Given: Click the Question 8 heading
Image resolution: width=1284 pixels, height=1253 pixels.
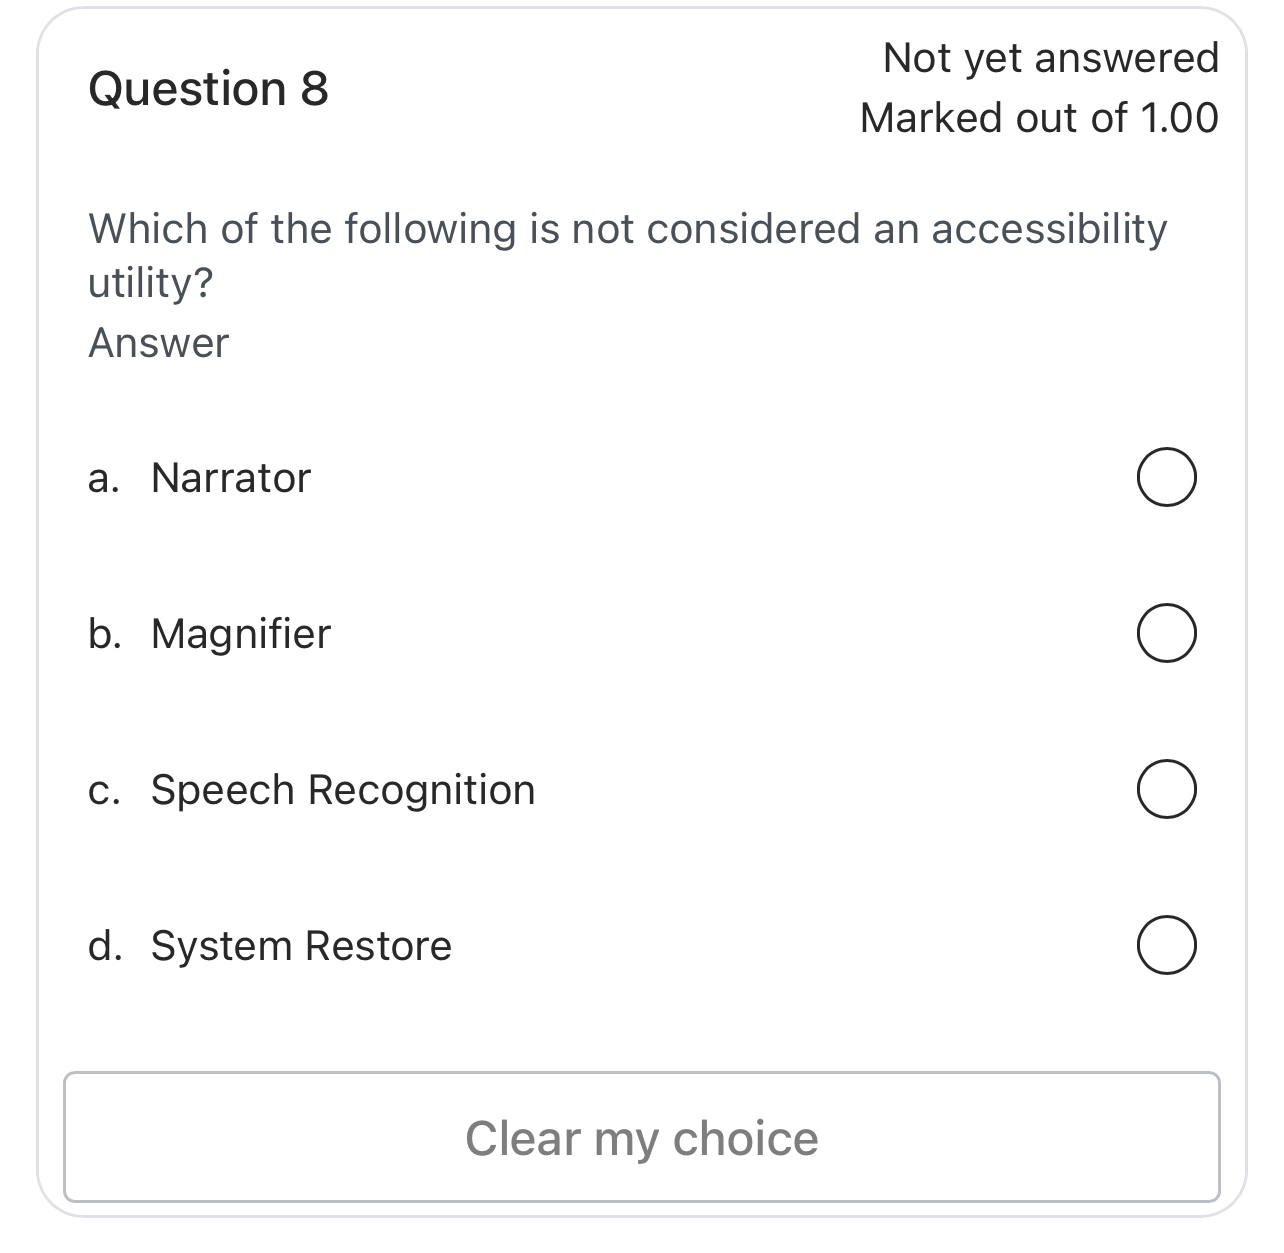Looking at the screenshot, I should [x=208, y=88].
